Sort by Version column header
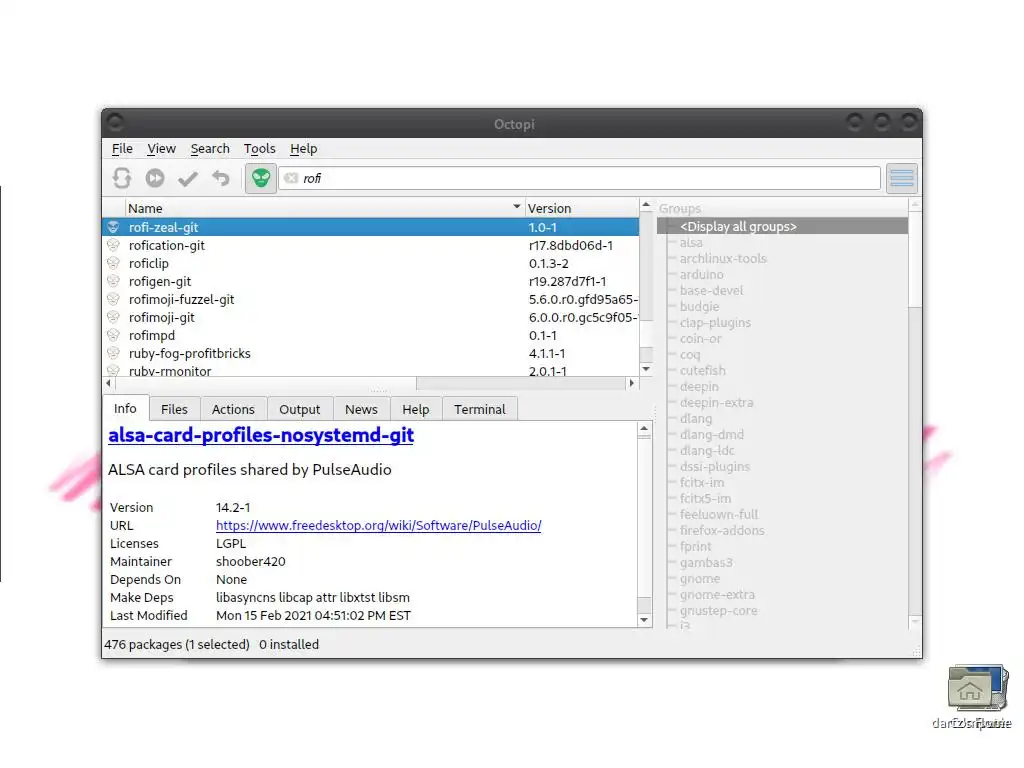This screenshot has height=768, width=1024. (581, 208)
